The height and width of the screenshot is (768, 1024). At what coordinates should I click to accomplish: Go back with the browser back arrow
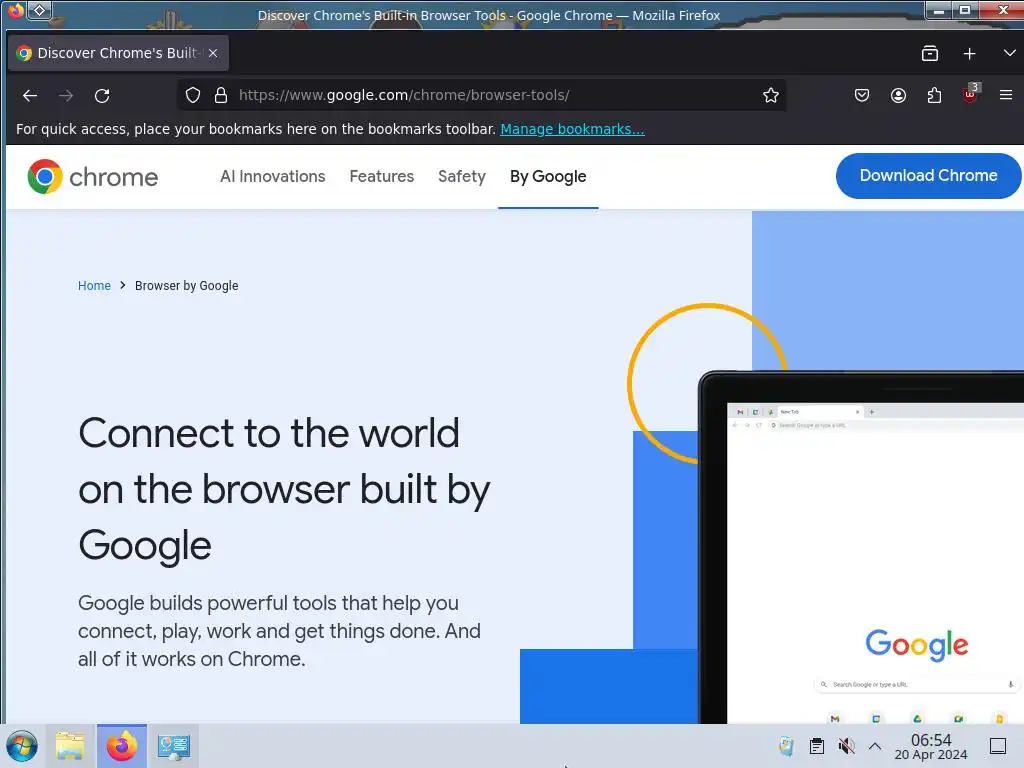[29, 95]
